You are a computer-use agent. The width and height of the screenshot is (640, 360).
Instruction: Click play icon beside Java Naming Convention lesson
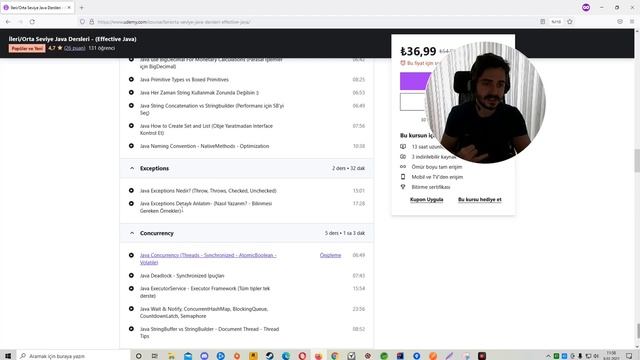tap(131, 146)
